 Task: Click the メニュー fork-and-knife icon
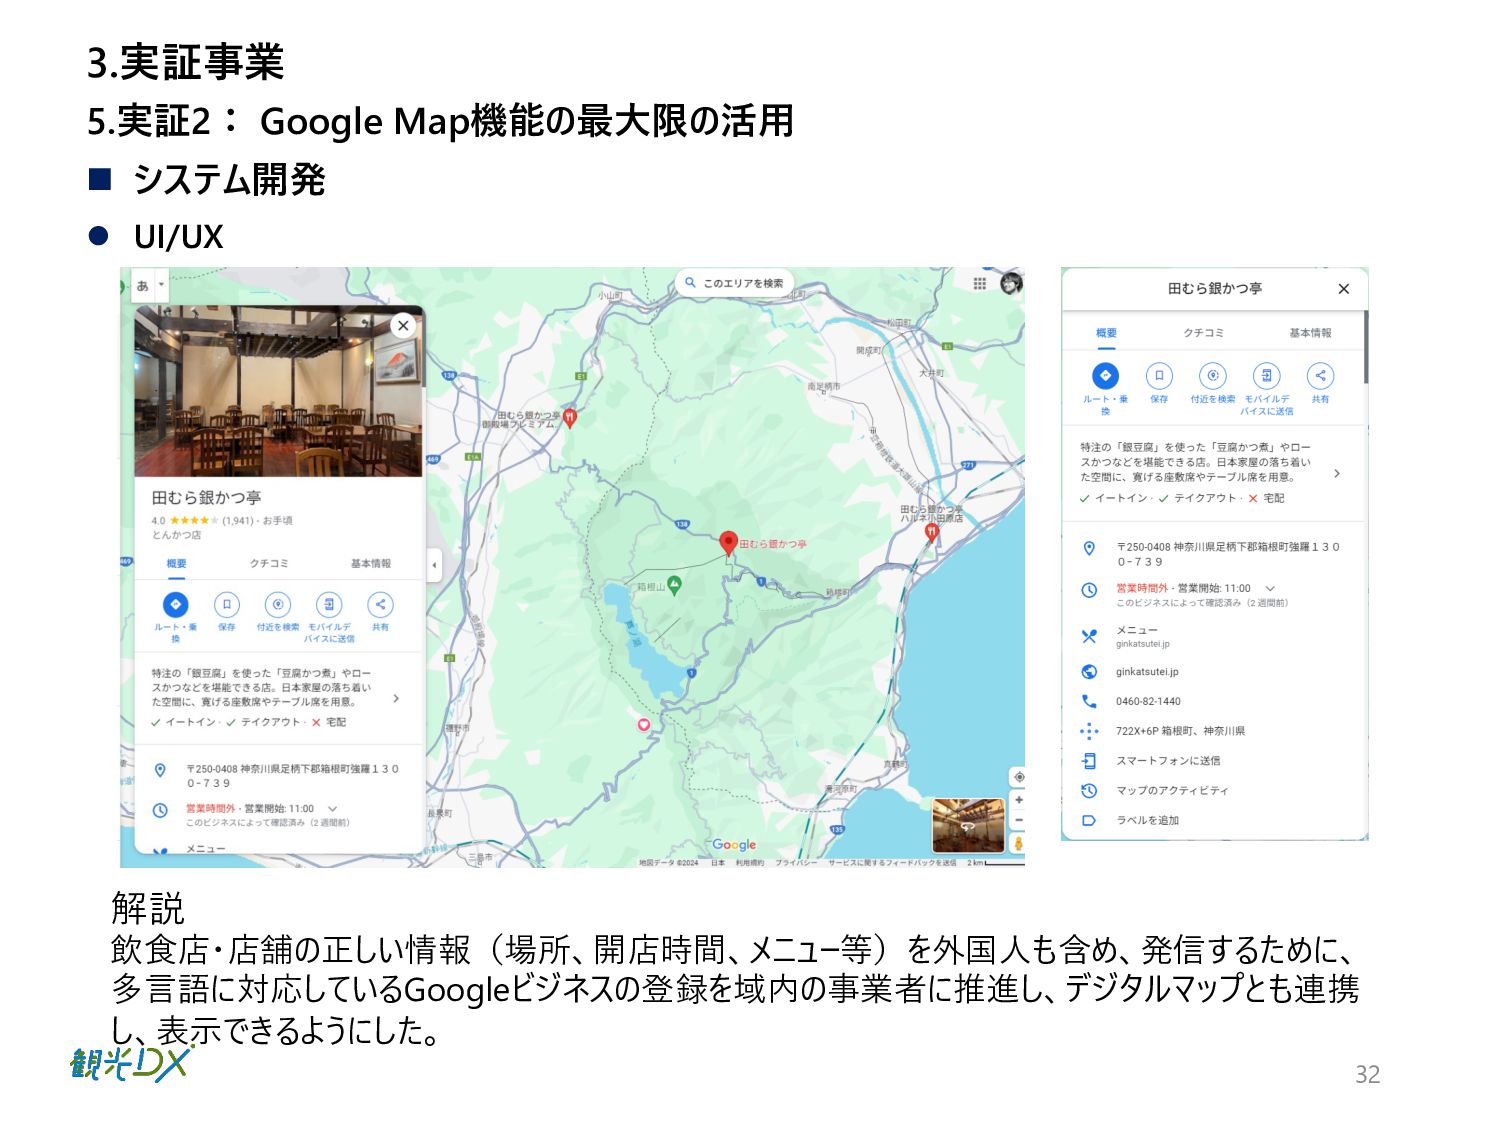(x=1089, y=636)
